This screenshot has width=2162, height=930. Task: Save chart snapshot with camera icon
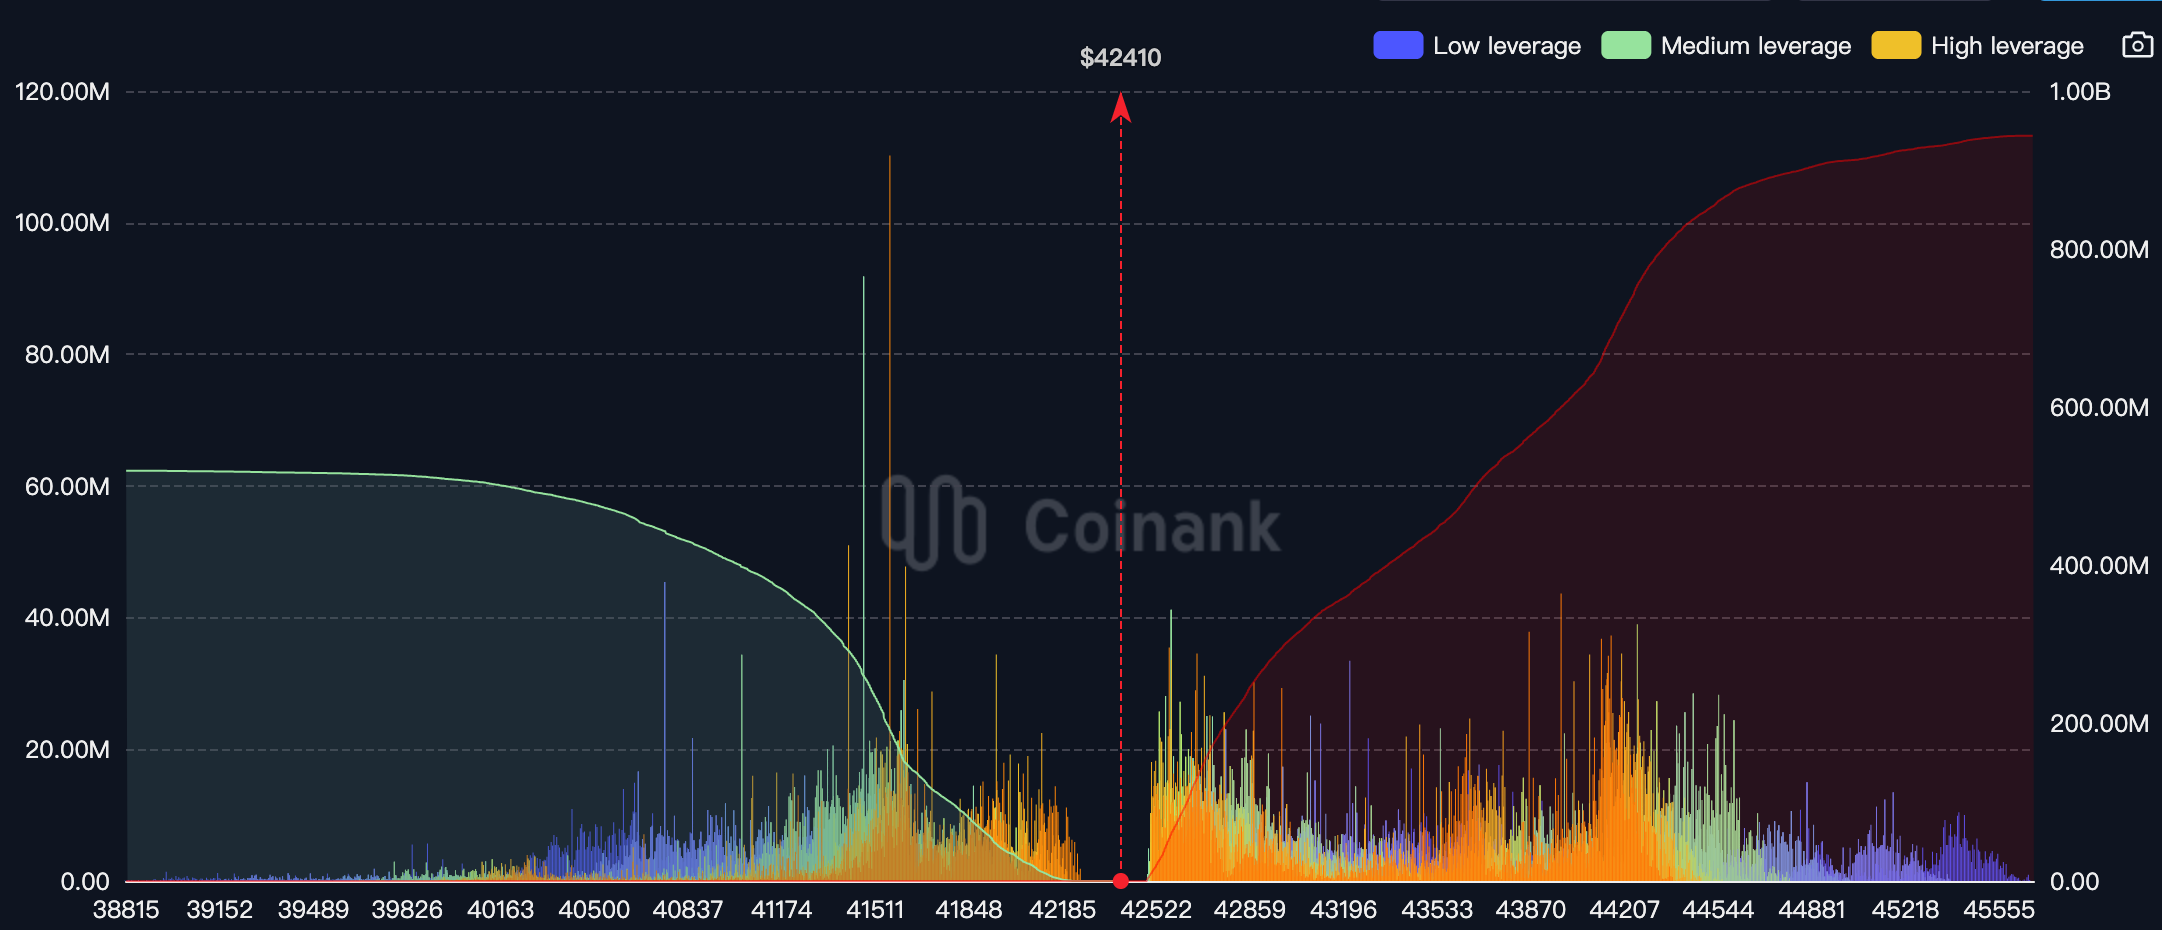[x=2137, y=45]
